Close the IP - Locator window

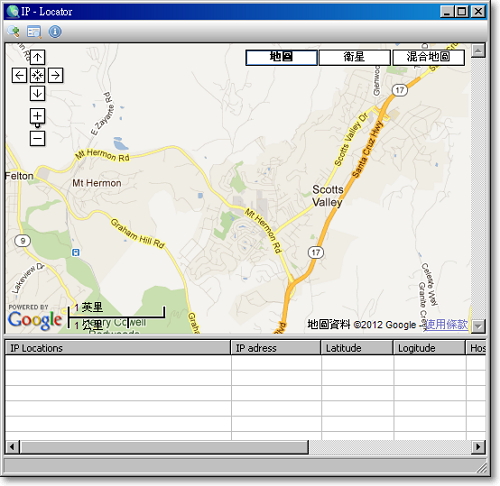pyautogui.click(x=478, y=12)
